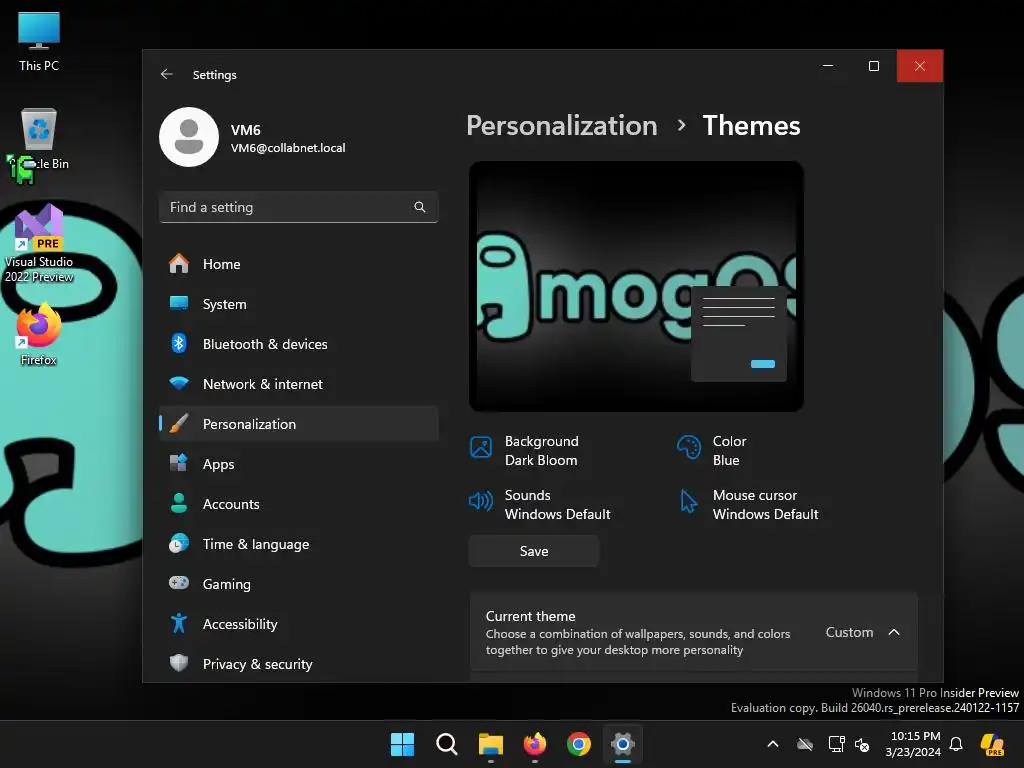The height and width of the screenshot is (768, 1024).
Task: Click the Color palette icon
Action: 689,448
